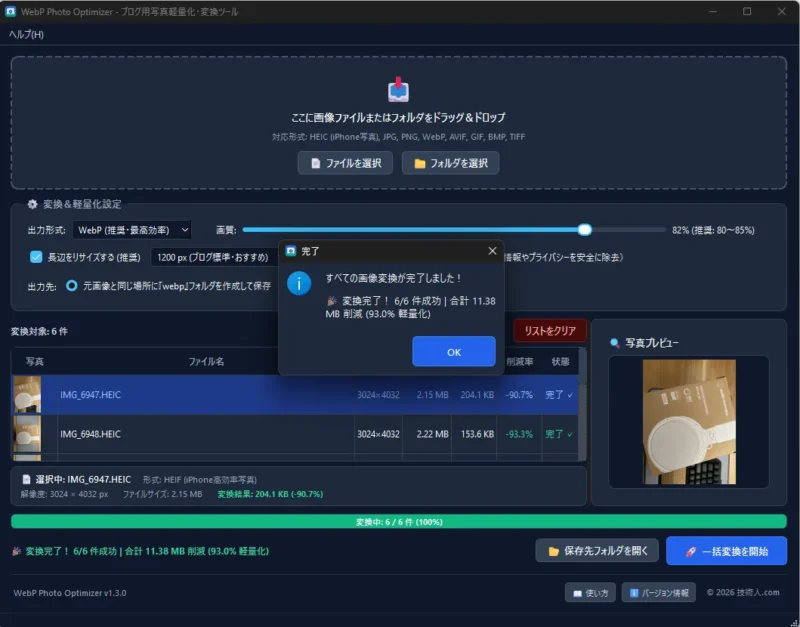Click the WebP Photo Optimizer v1.3.0 label
The width and height of the screenshot is (800, 627).
point(70,593)
